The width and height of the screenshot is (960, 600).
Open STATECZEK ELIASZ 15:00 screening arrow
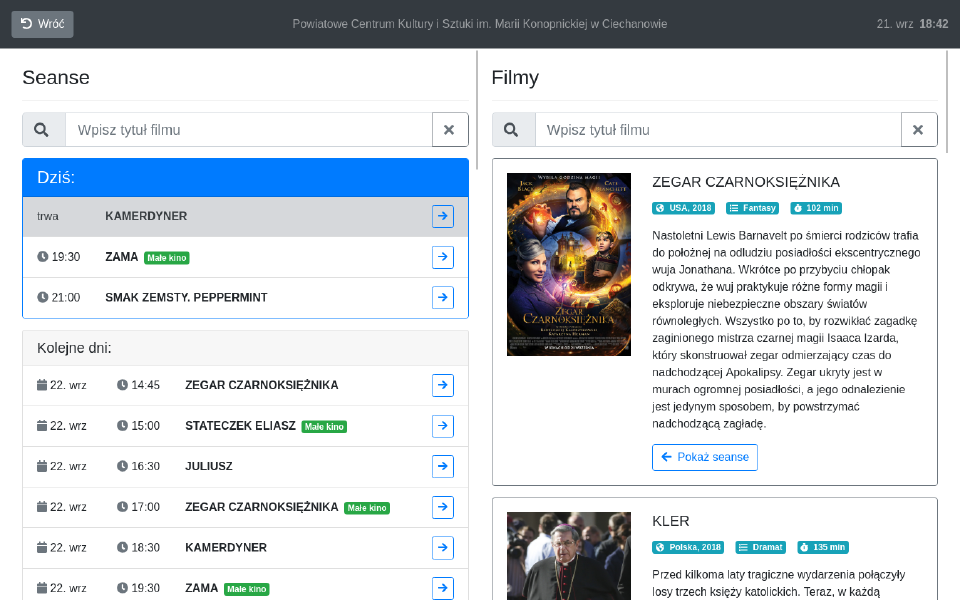(x=443, y=426)
